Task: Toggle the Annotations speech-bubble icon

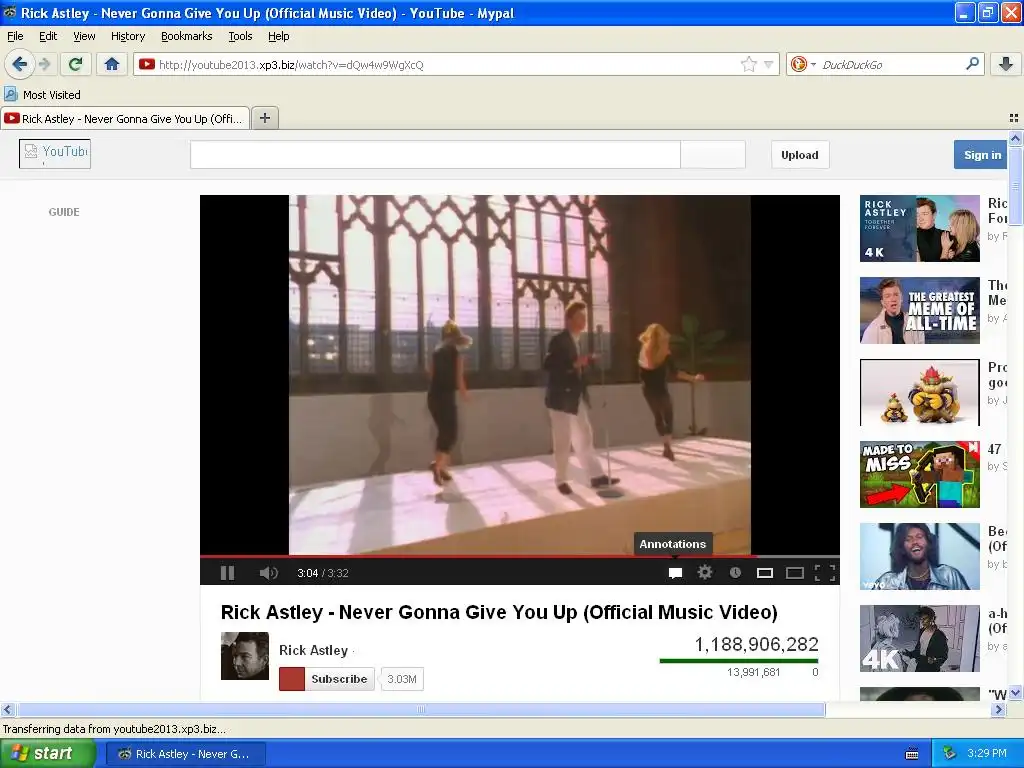Action: point(675,573)
